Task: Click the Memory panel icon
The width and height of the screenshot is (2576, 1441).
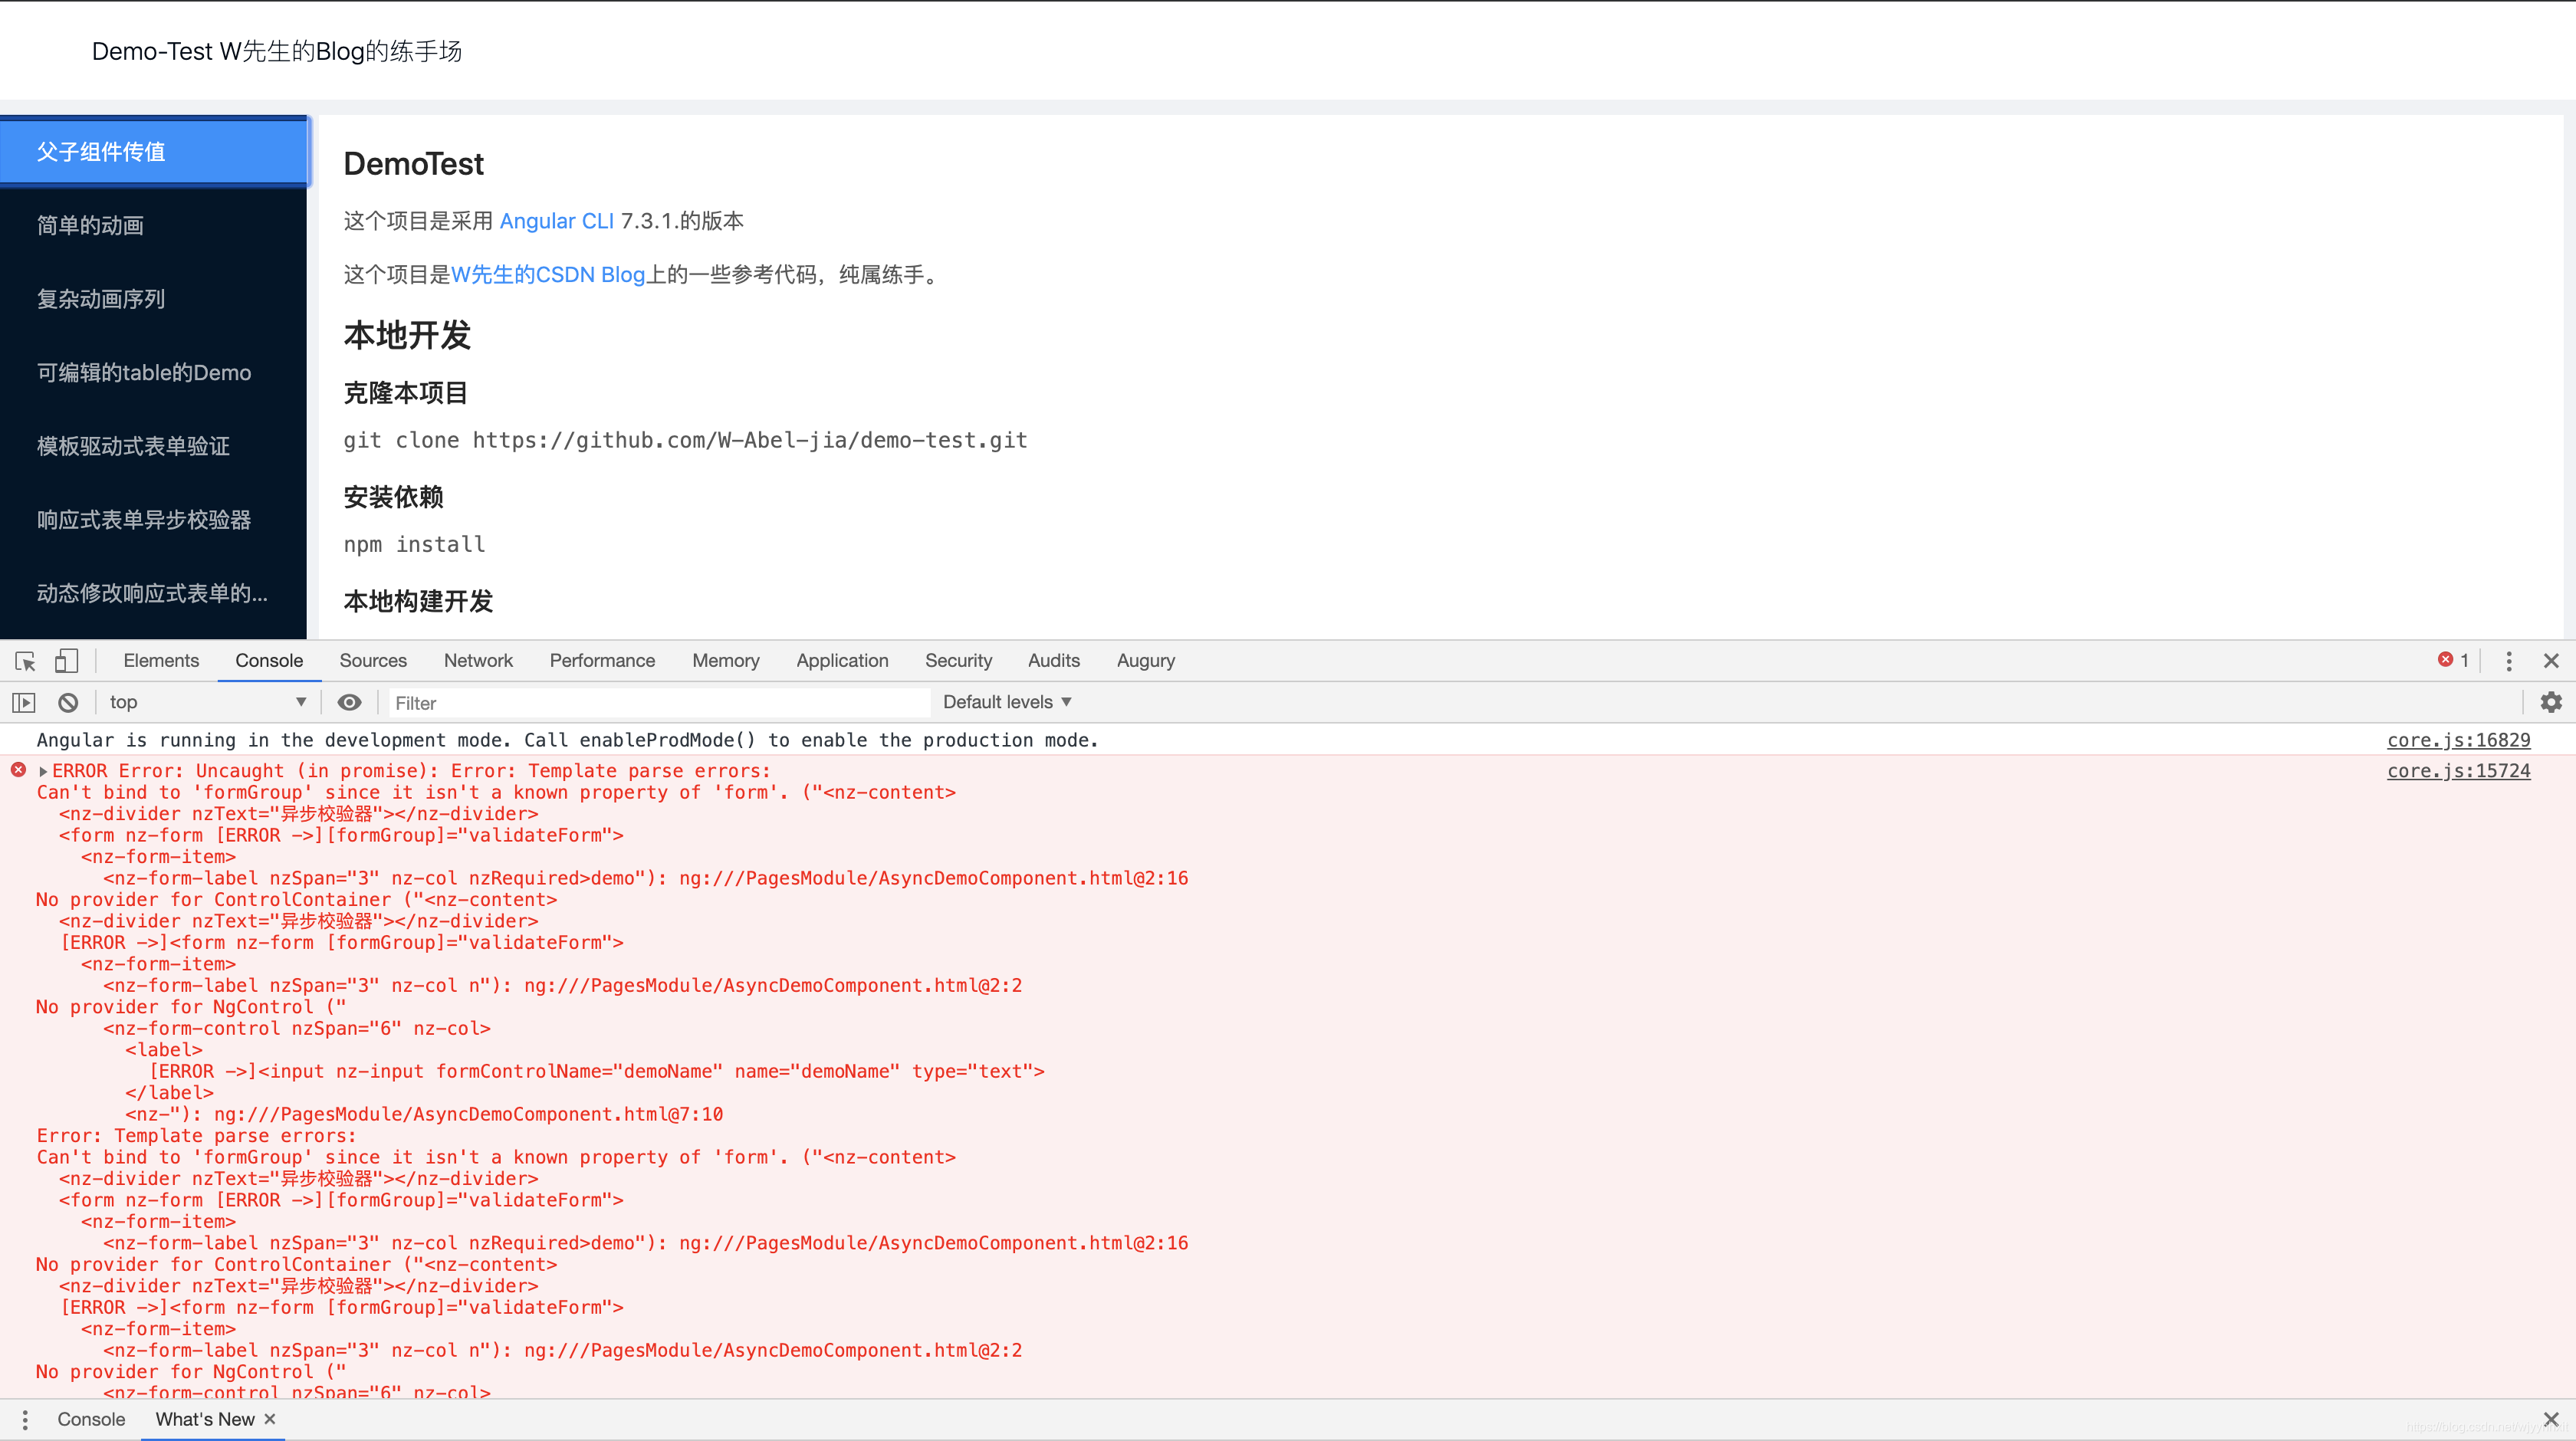Action: [x=724, y=659]
